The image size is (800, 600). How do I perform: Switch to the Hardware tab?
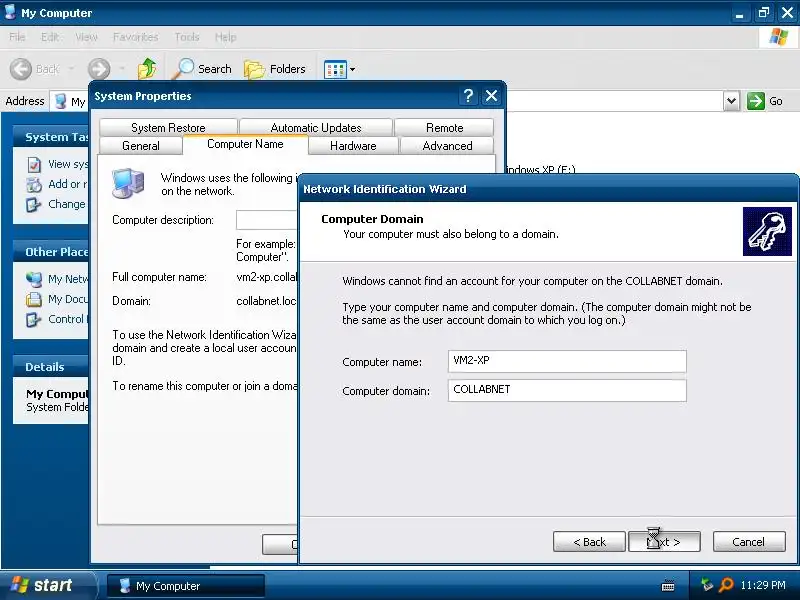(x=353, y=146)
